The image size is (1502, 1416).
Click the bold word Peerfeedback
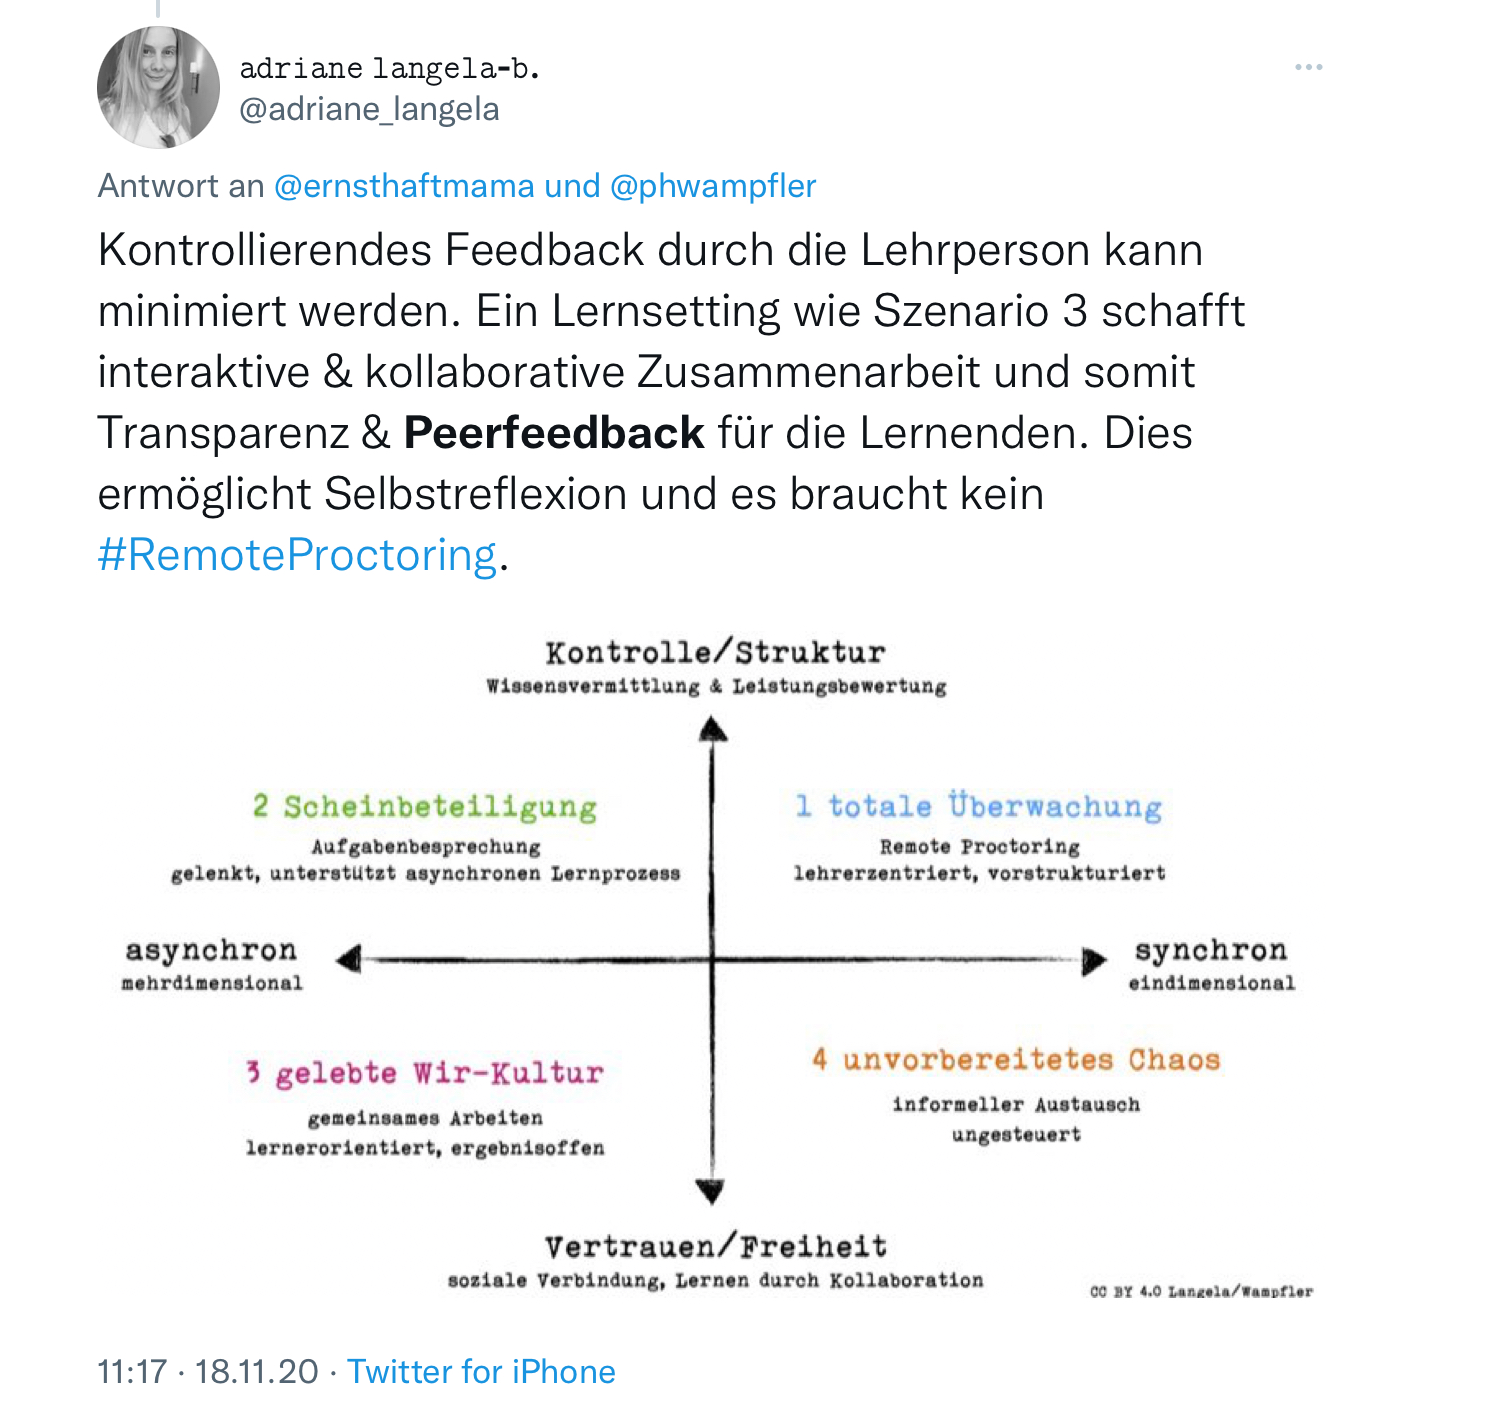[x=554, y=433]
